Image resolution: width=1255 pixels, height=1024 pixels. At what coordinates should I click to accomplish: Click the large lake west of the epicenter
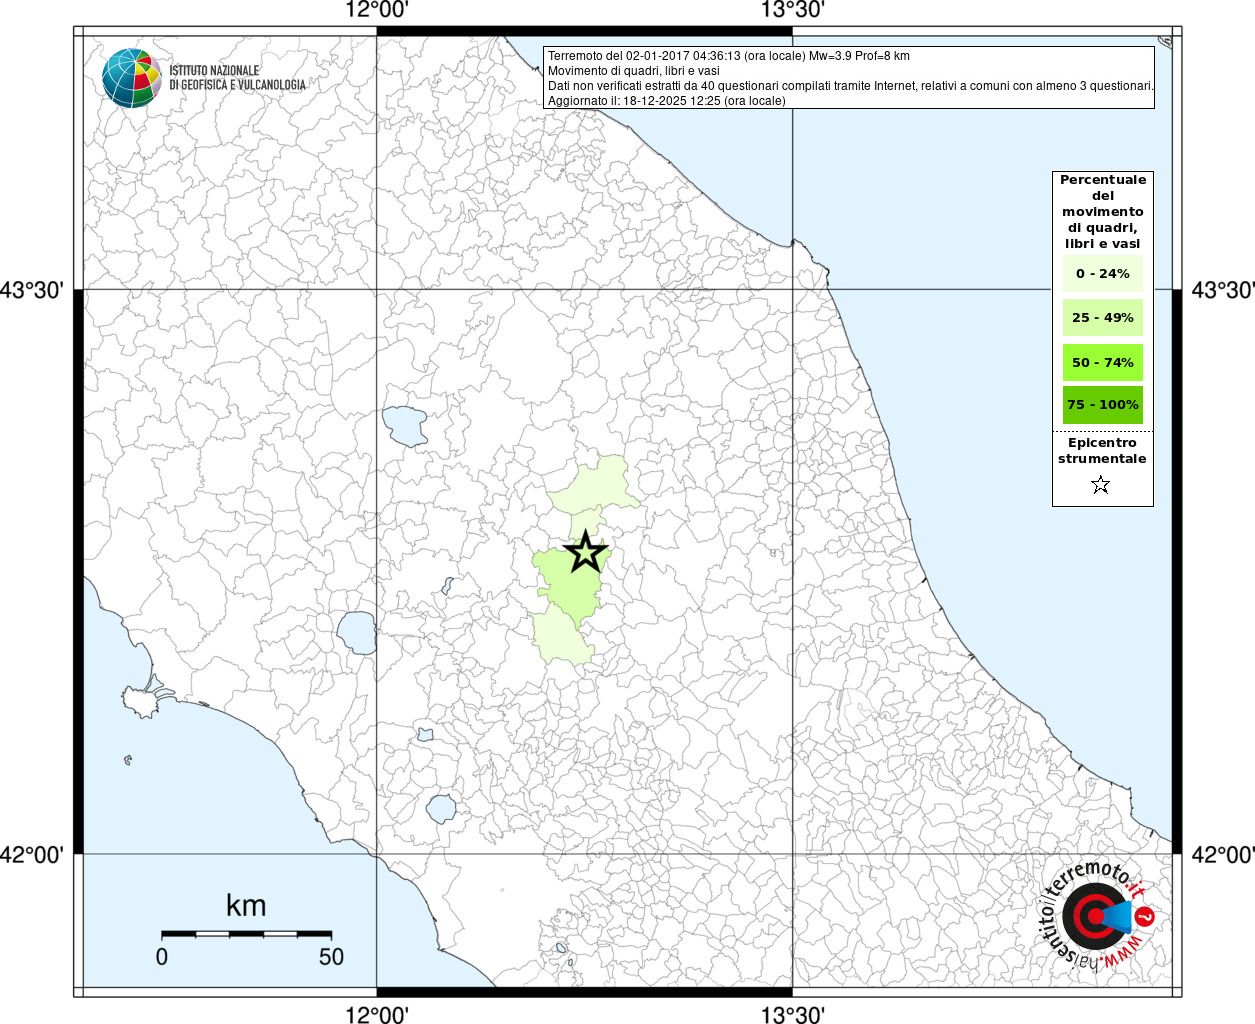pyautogui.click(x=405, y=427)
